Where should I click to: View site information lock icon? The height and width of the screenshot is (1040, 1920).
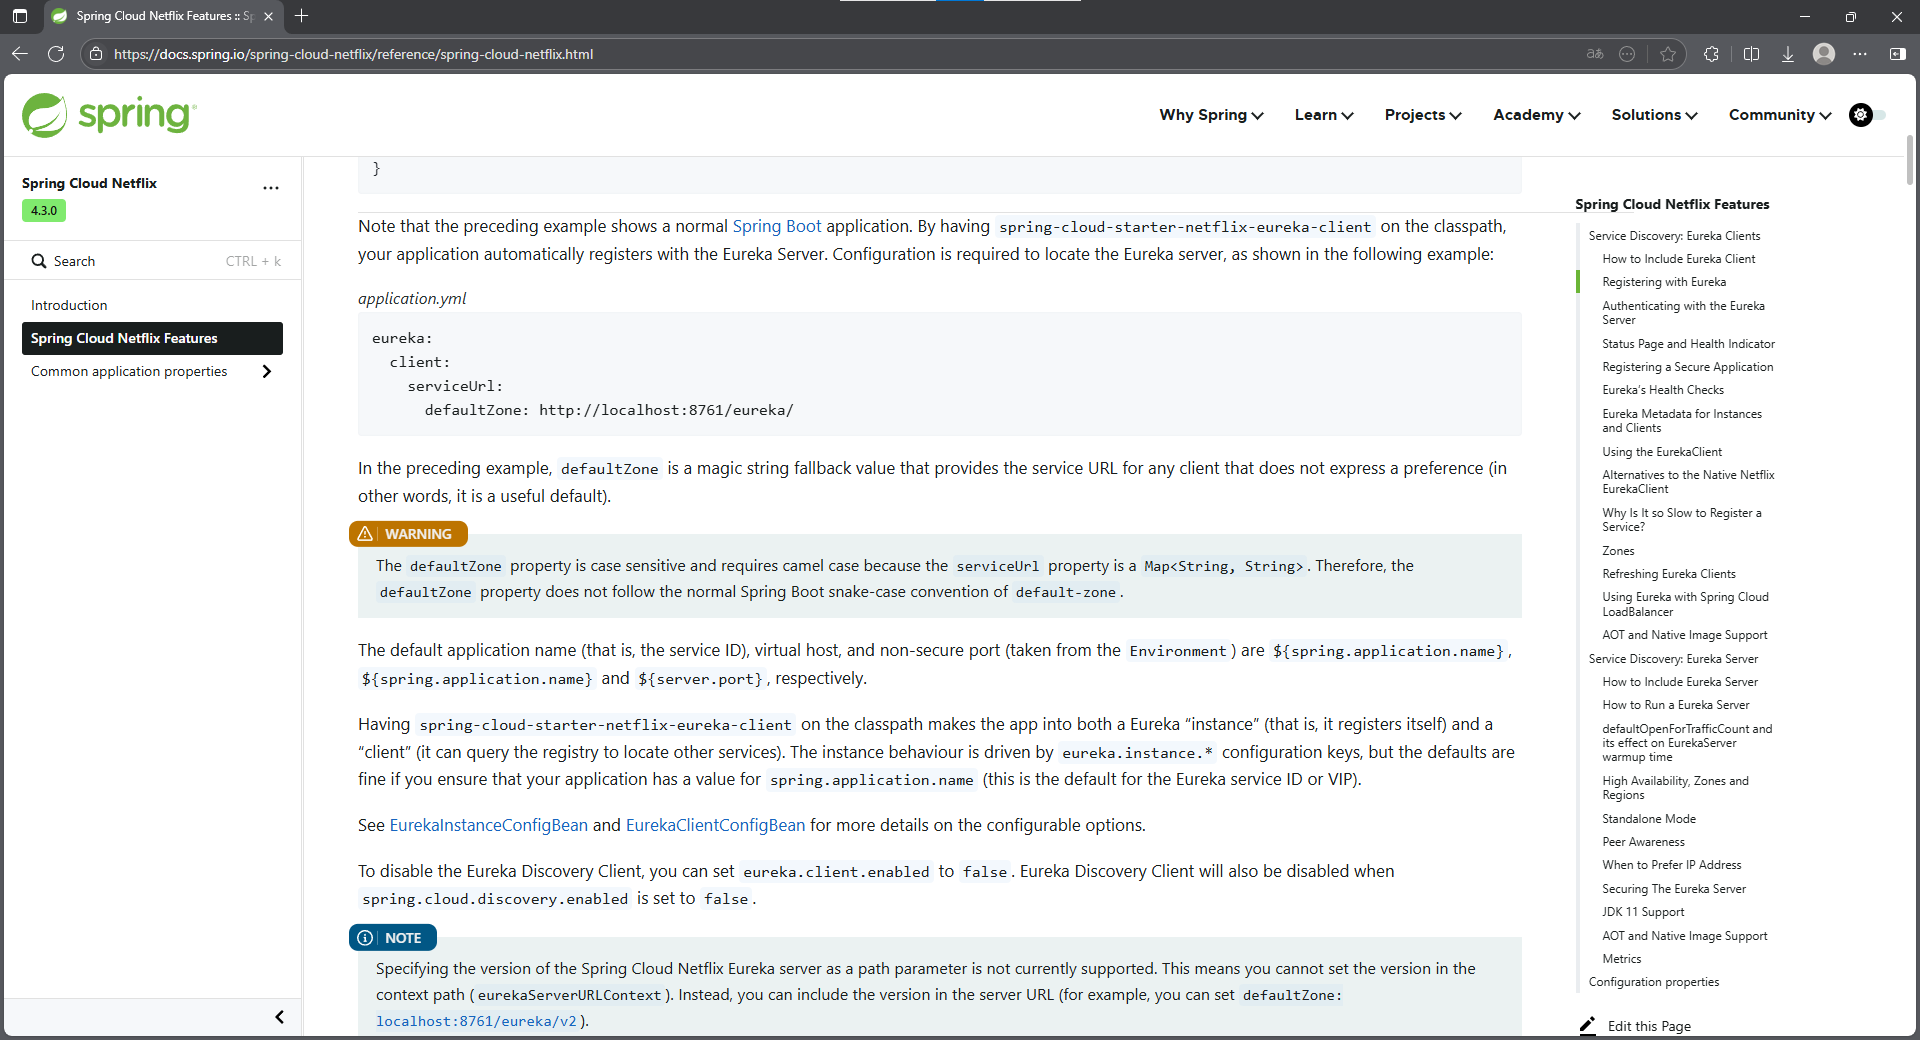[96, 54]
